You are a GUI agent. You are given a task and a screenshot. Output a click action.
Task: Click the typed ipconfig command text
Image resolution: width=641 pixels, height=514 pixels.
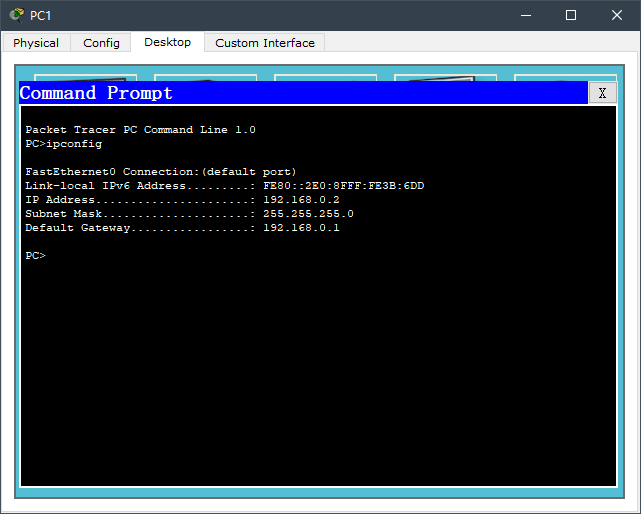(x=74, y=144)
